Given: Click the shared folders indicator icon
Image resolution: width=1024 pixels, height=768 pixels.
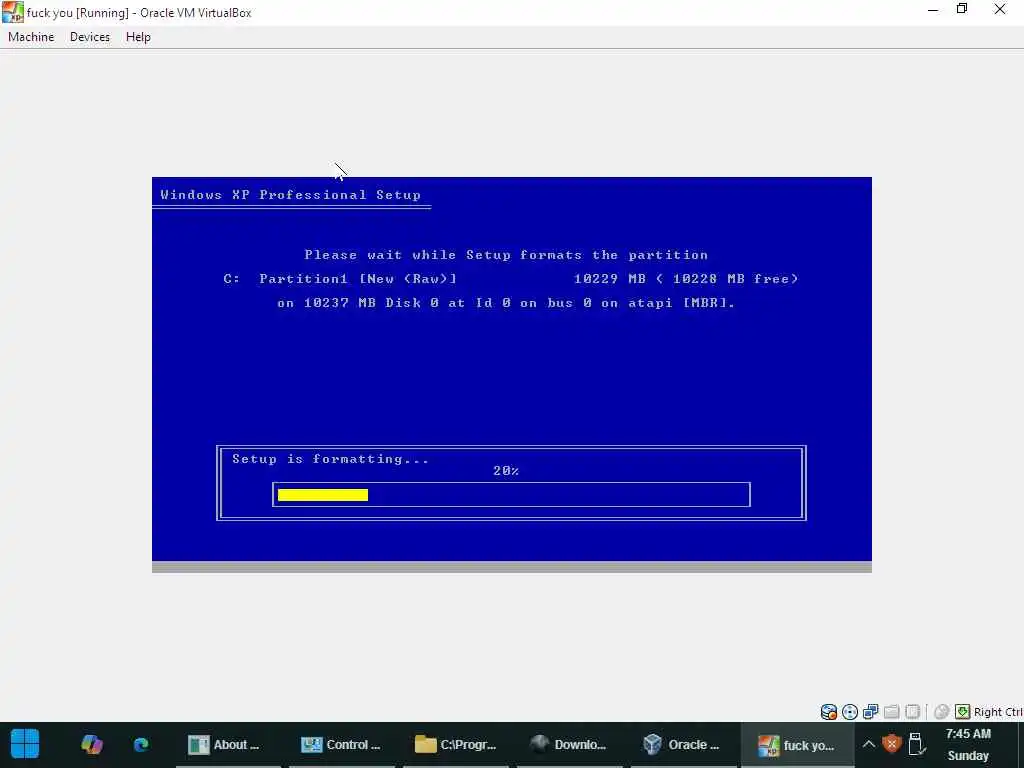Looking at the screenshot, I should tap(891, 712).
